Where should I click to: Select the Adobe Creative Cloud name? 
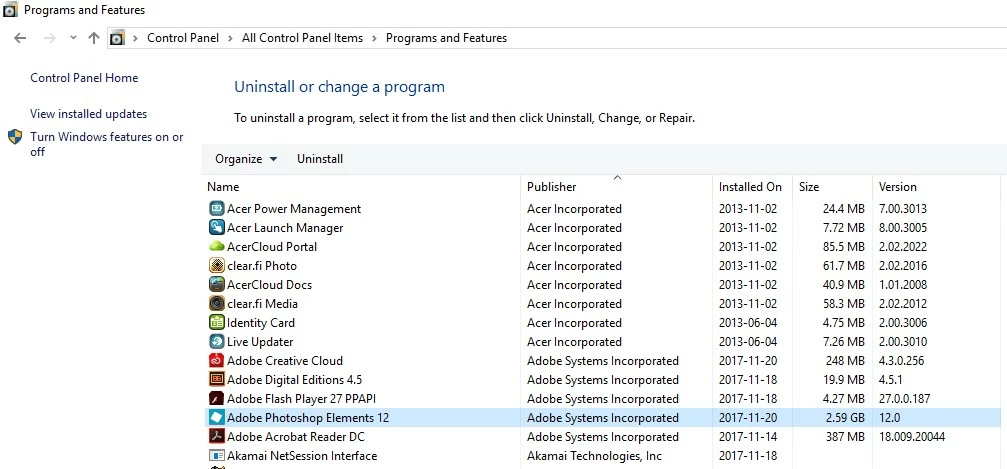285,360
